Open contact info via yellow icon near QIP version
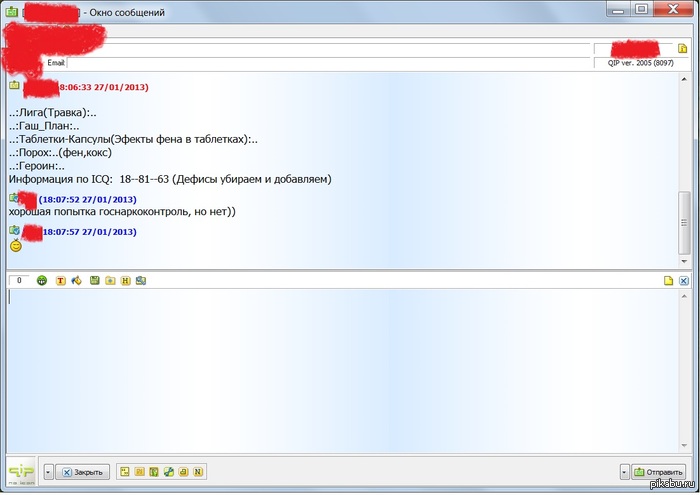The width and height of the screenshot is (700, 495). 682,48
